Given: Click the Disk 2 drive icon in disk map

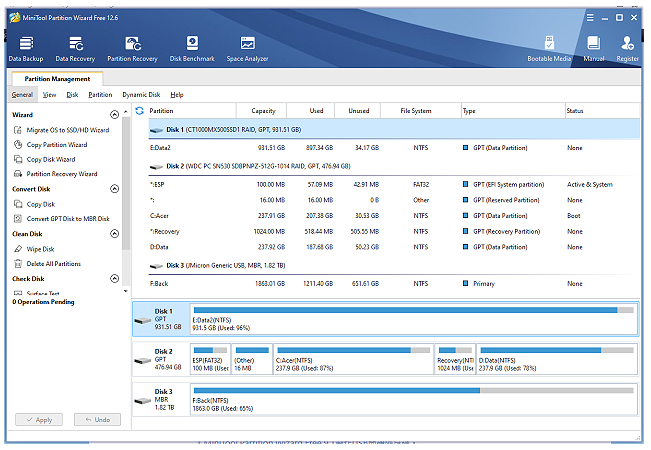Looking at the screenshot, I should coord(142,360).
